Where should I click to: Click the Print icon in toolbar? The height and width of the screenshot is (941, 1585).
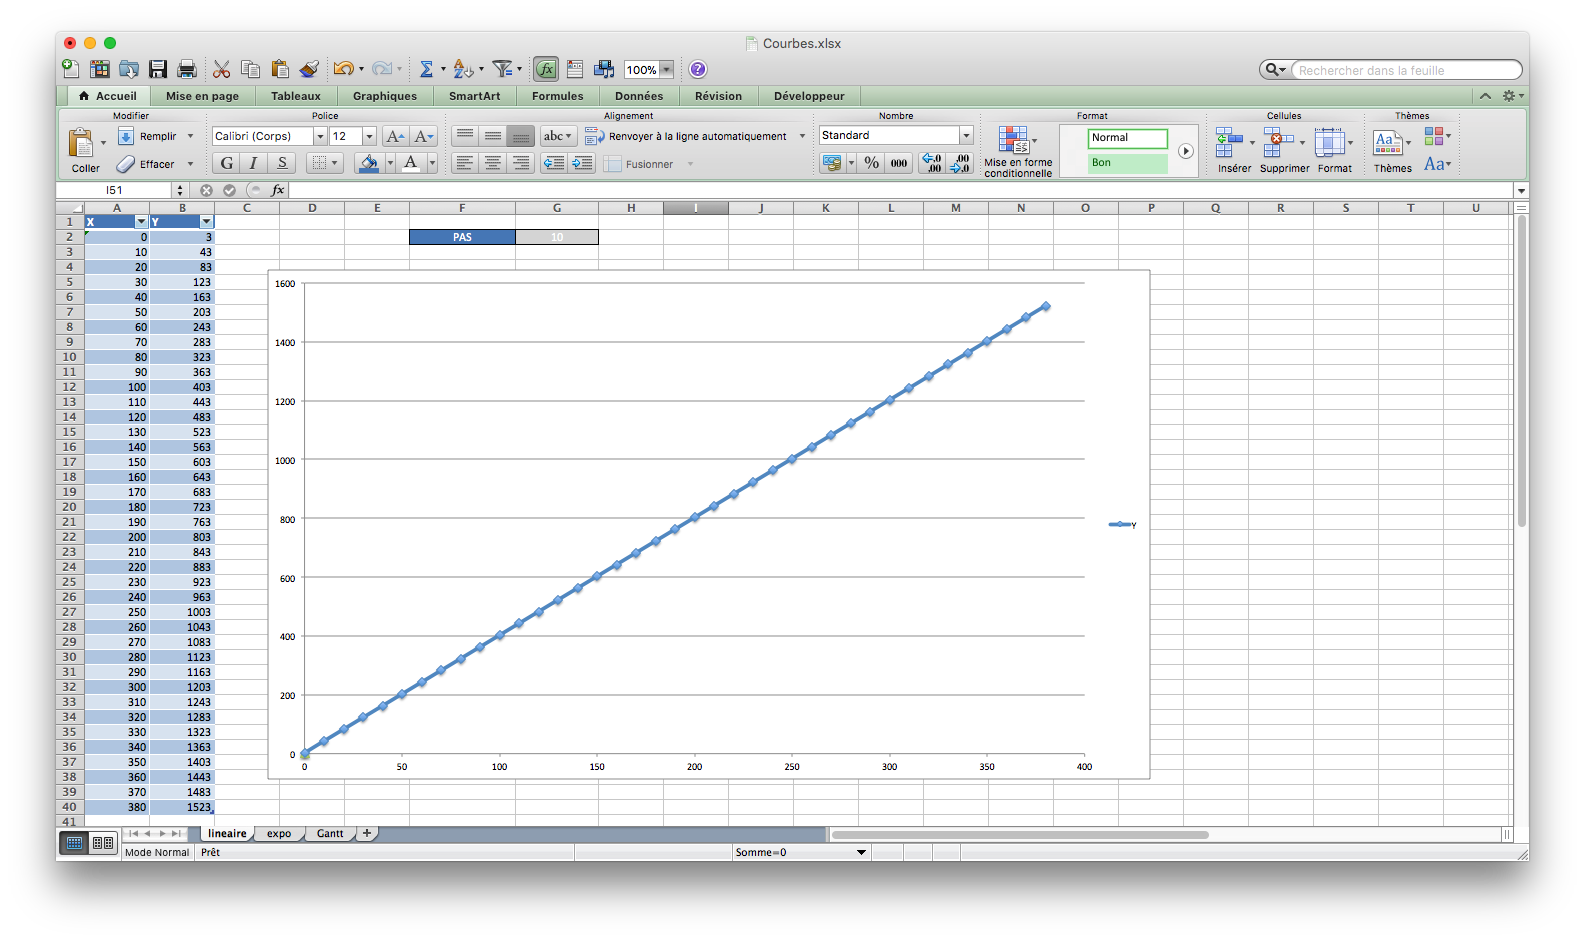pyautogui.click(x=187, y=69)
